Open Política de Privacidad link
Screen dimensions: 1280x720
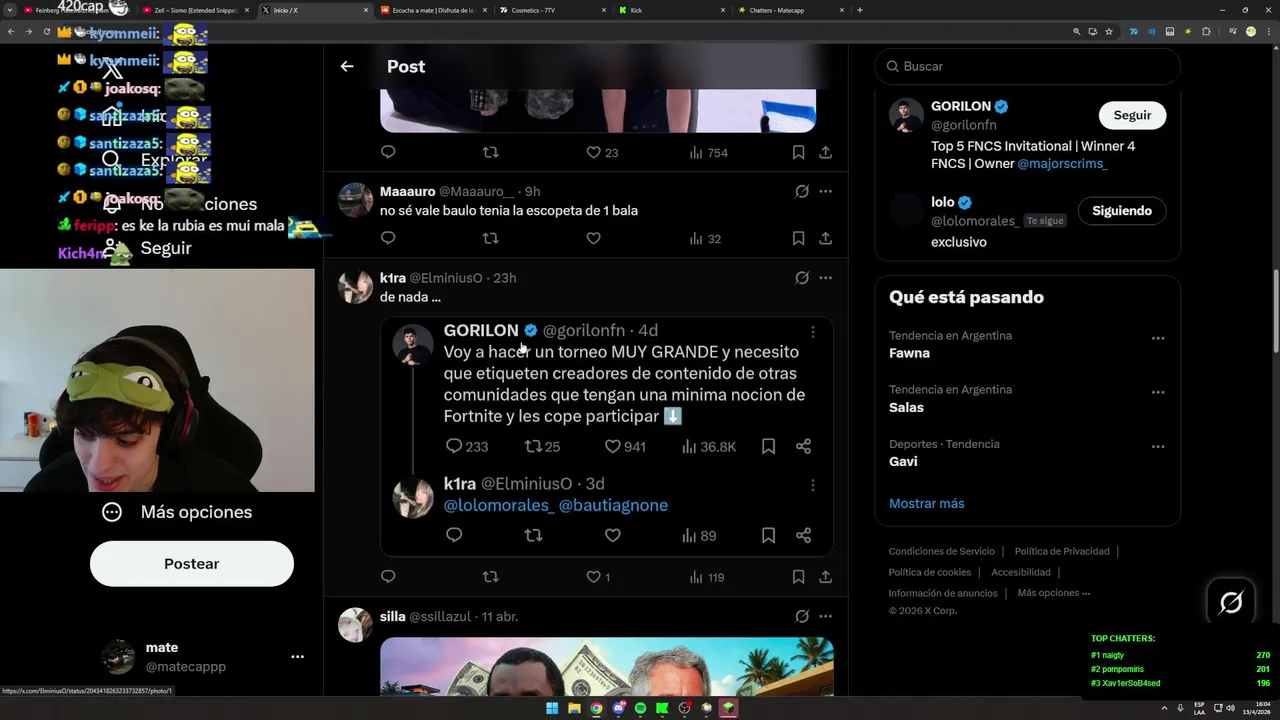coord(1062,551)
